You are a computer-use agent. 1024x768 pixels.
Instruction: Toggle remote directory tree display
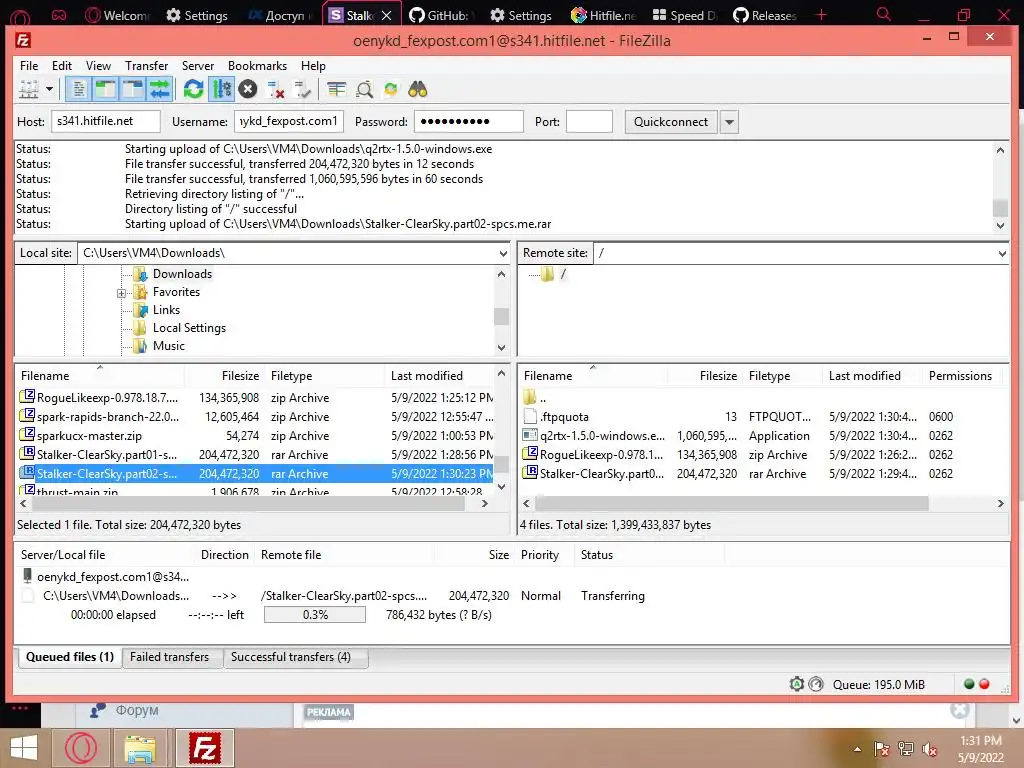(133, 89)
